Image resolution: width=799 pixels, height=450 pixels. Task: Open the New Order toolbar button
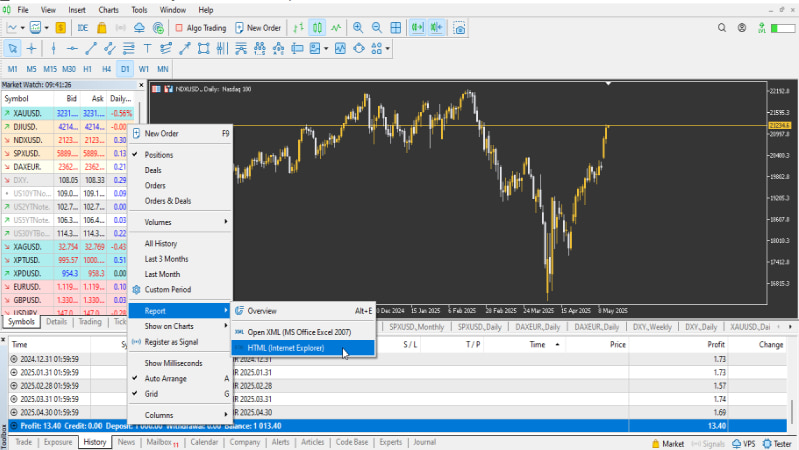[258, 28]
